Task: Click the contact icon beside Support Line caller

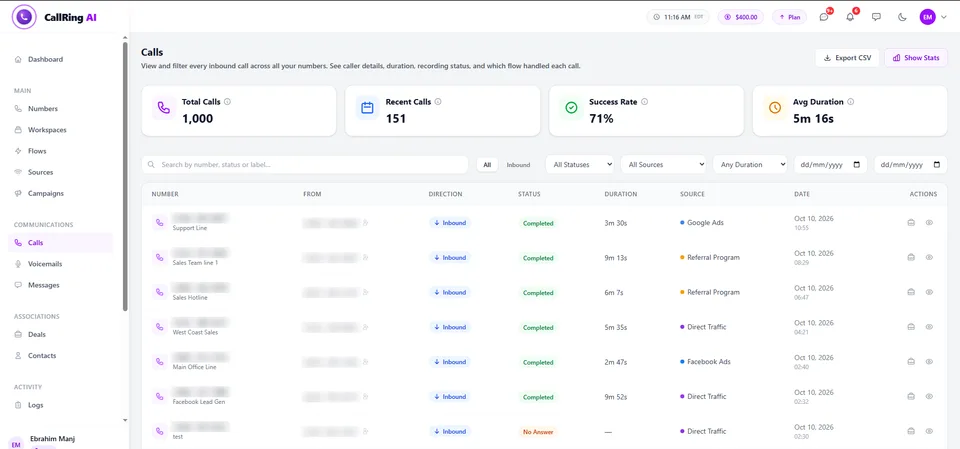Action: click(366, 223)
